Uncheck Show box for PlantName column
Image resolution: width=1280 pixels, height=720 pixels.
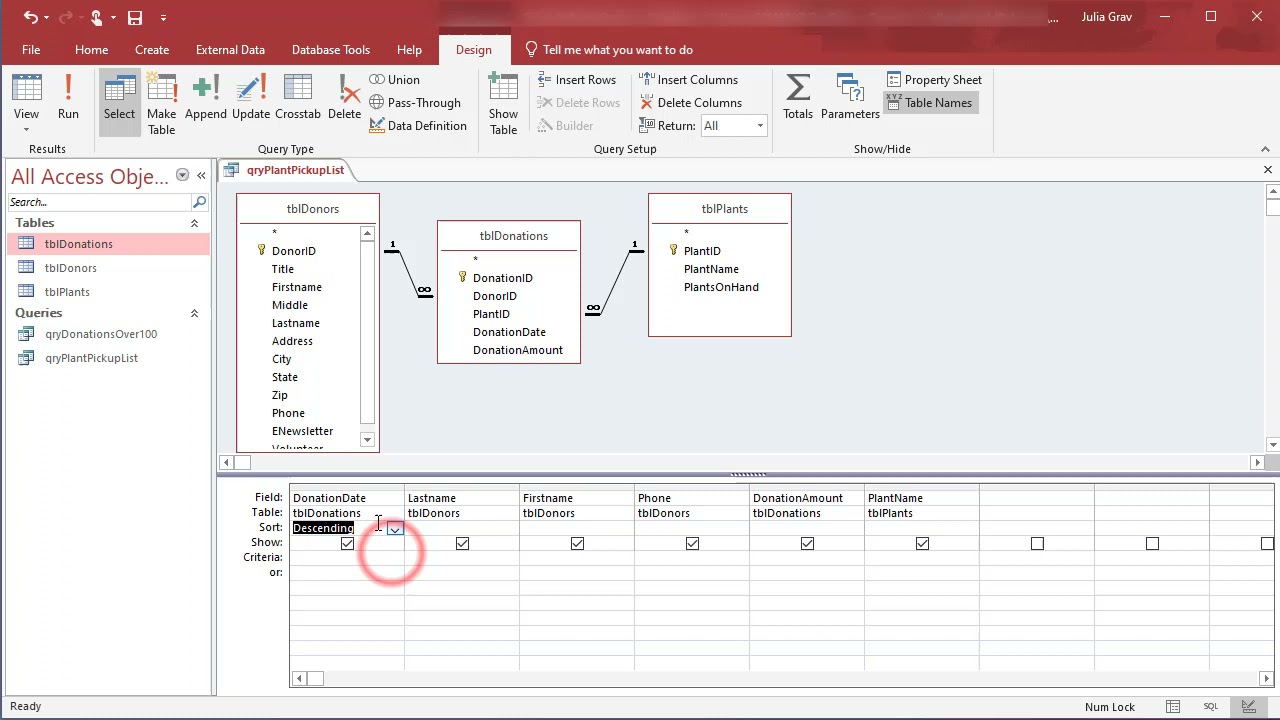(x=922, y=543)
